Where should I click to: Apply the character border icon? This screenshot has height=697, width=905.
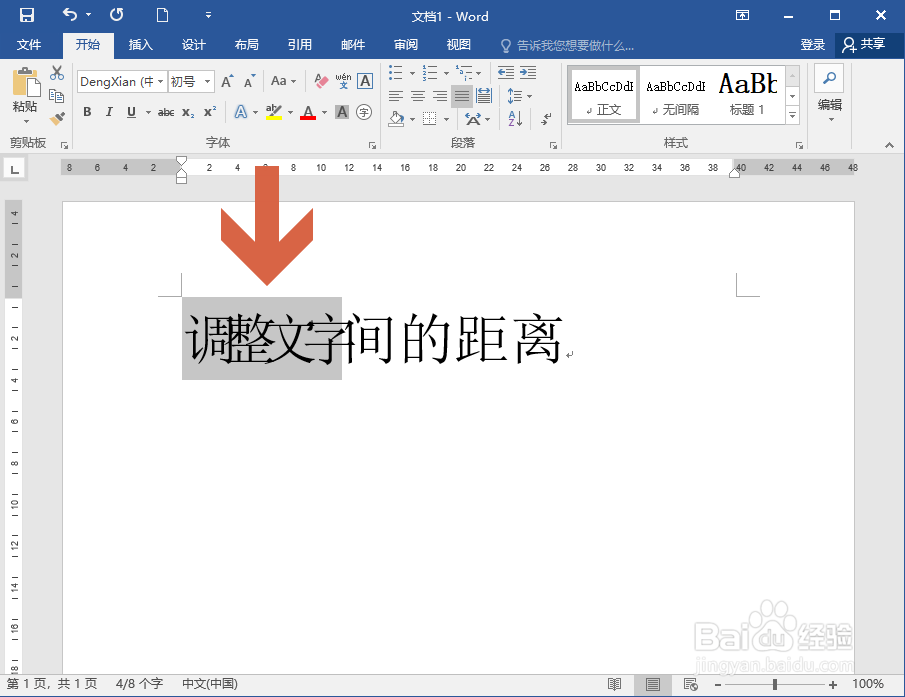(x=365, y=80)
